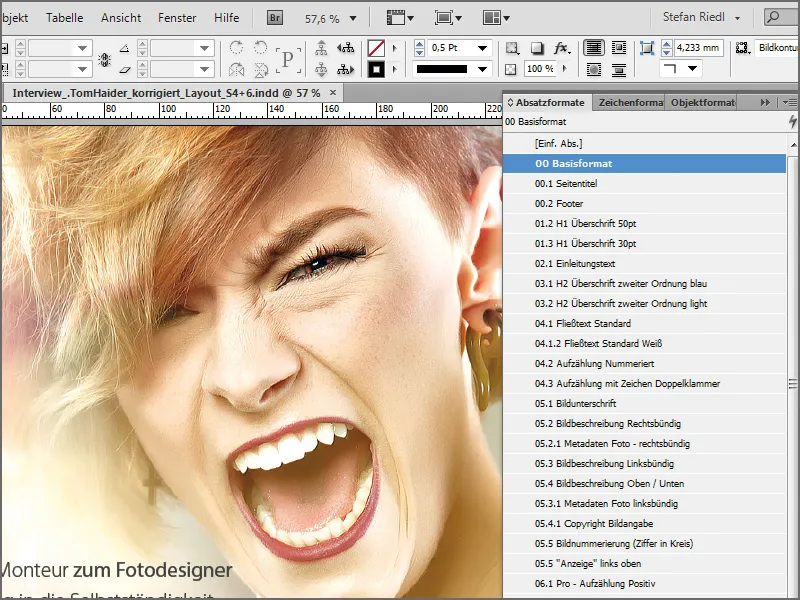
Task: Expand the opacity slider arrow
Action: coord(564,68)
